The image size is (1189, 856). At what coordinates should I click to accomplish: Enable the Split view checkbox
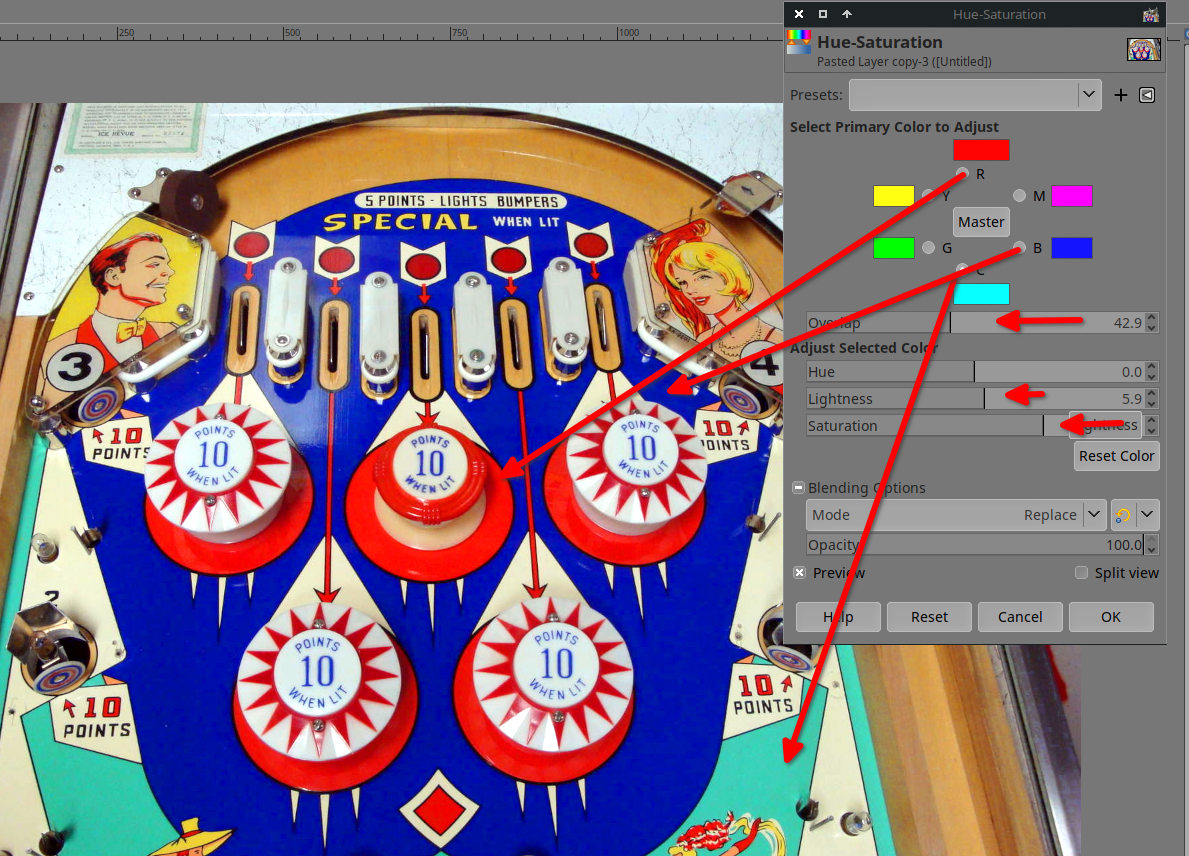pos(1081,572)
